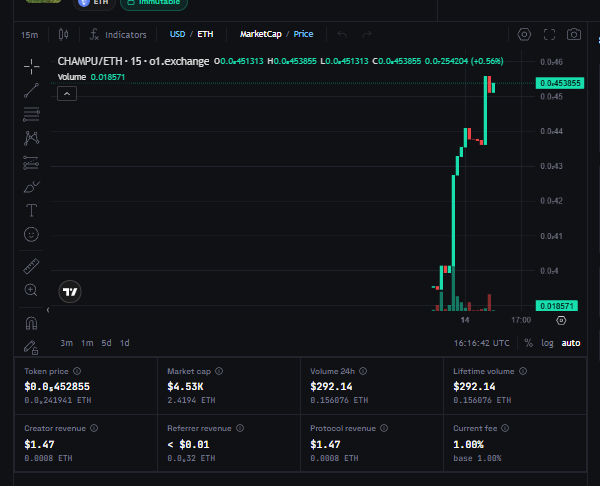Click the Current fee info icon
The image size is (600, 486).
click(x=505, y=428)
